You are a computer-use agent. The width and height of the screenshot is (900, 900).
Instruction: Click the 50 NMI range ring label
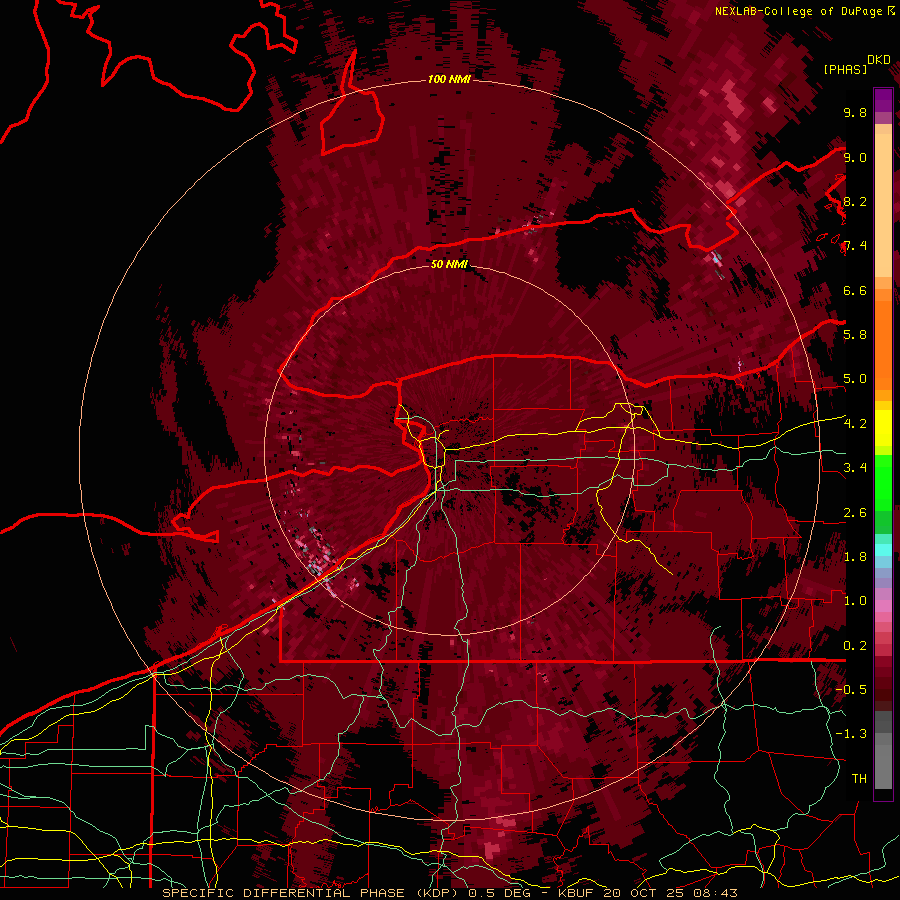coord(449,265)
